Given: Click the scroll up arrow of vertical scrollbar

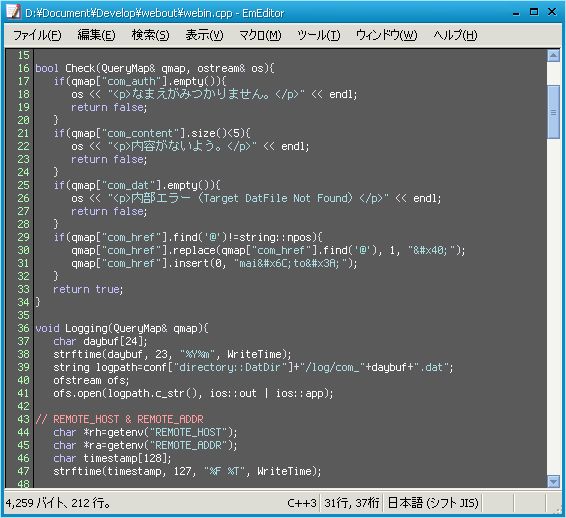Looking at the screenshot, I should [553, 56].
